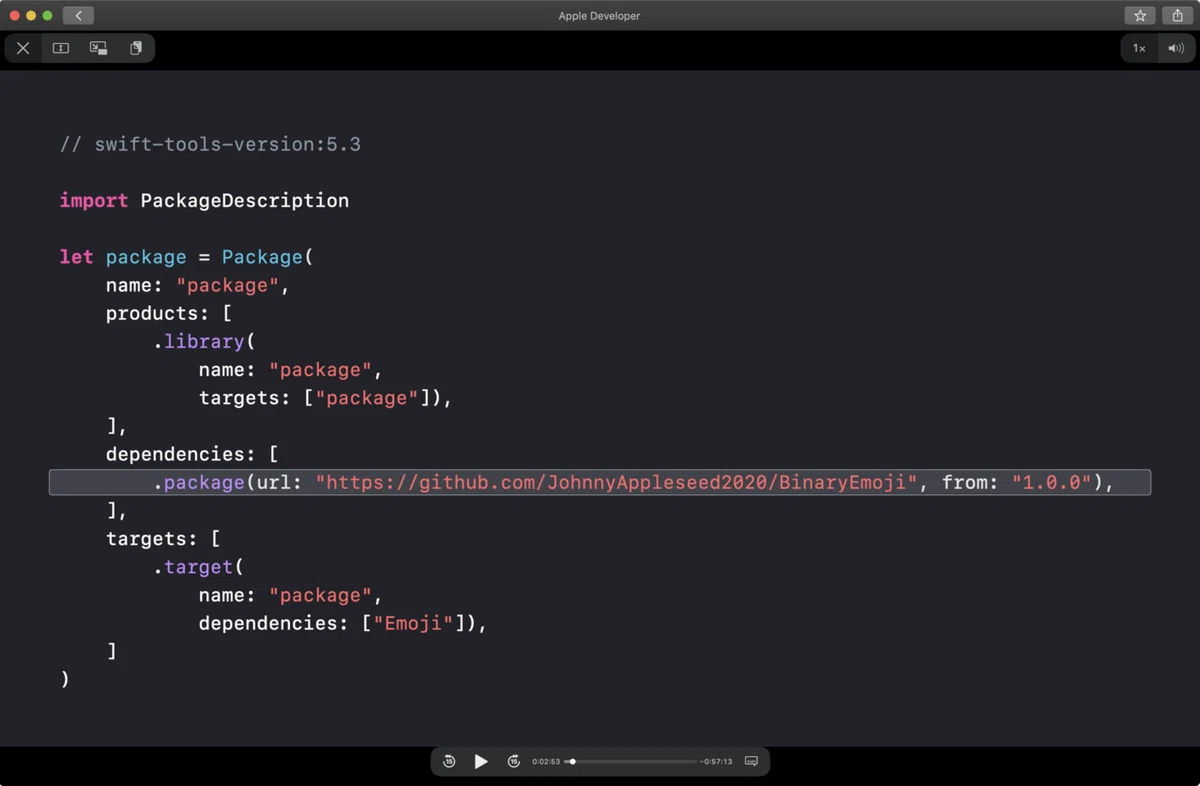Image resolution: width=1200 pixels, height=786 pixels.
Task: Click the "1.0.0" version string
Action: coord(1052,482)
